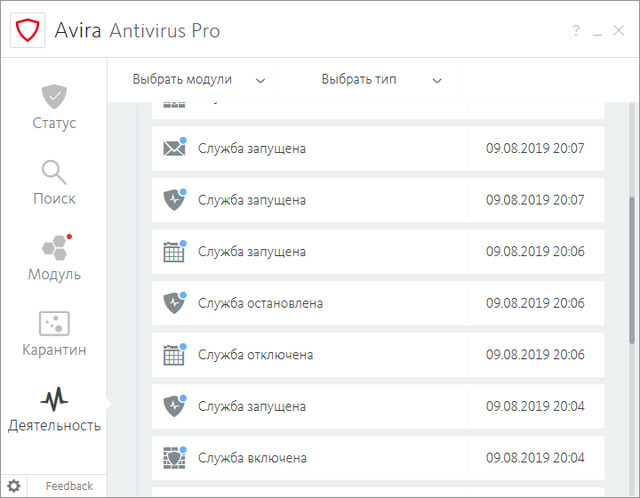Click the help question mark icon
The width and height of the screenshot is (640, 498).
click(576, 31)
